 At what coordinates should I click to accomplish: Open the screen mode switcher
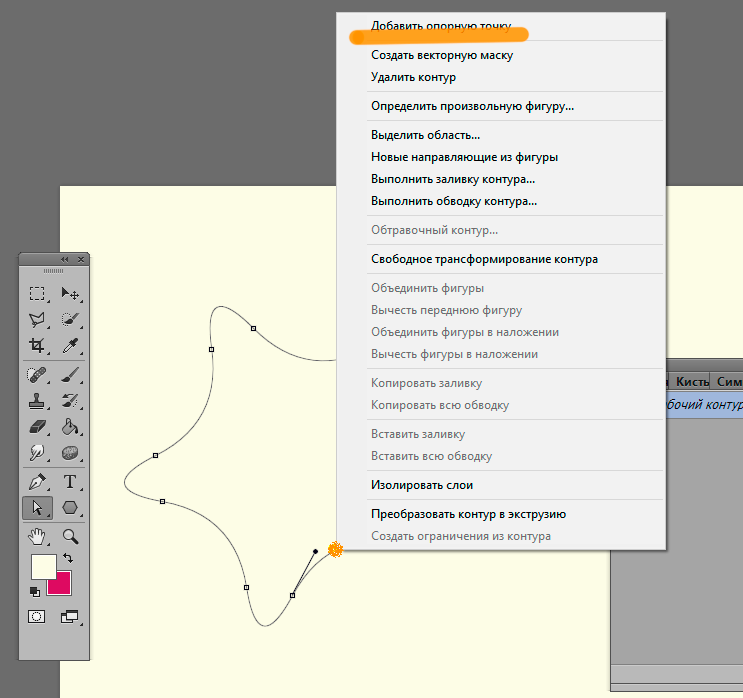[x=70, y=617]
